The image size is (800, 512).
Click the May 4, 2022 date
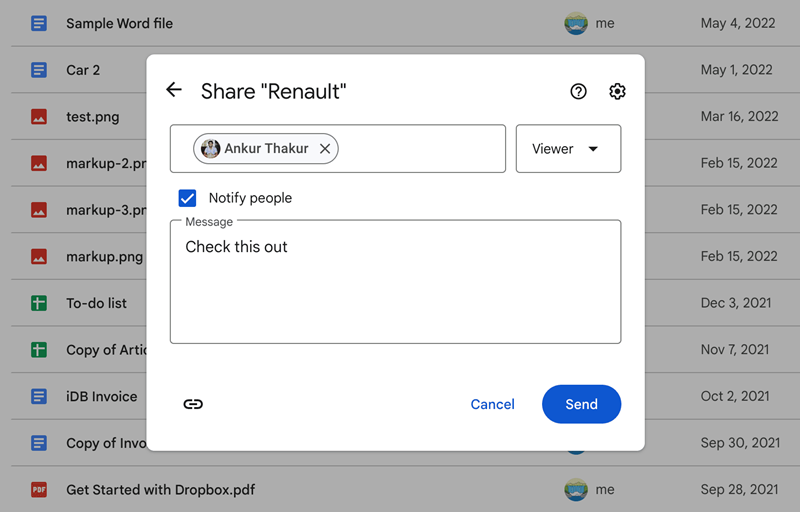[x=738, y=23]
